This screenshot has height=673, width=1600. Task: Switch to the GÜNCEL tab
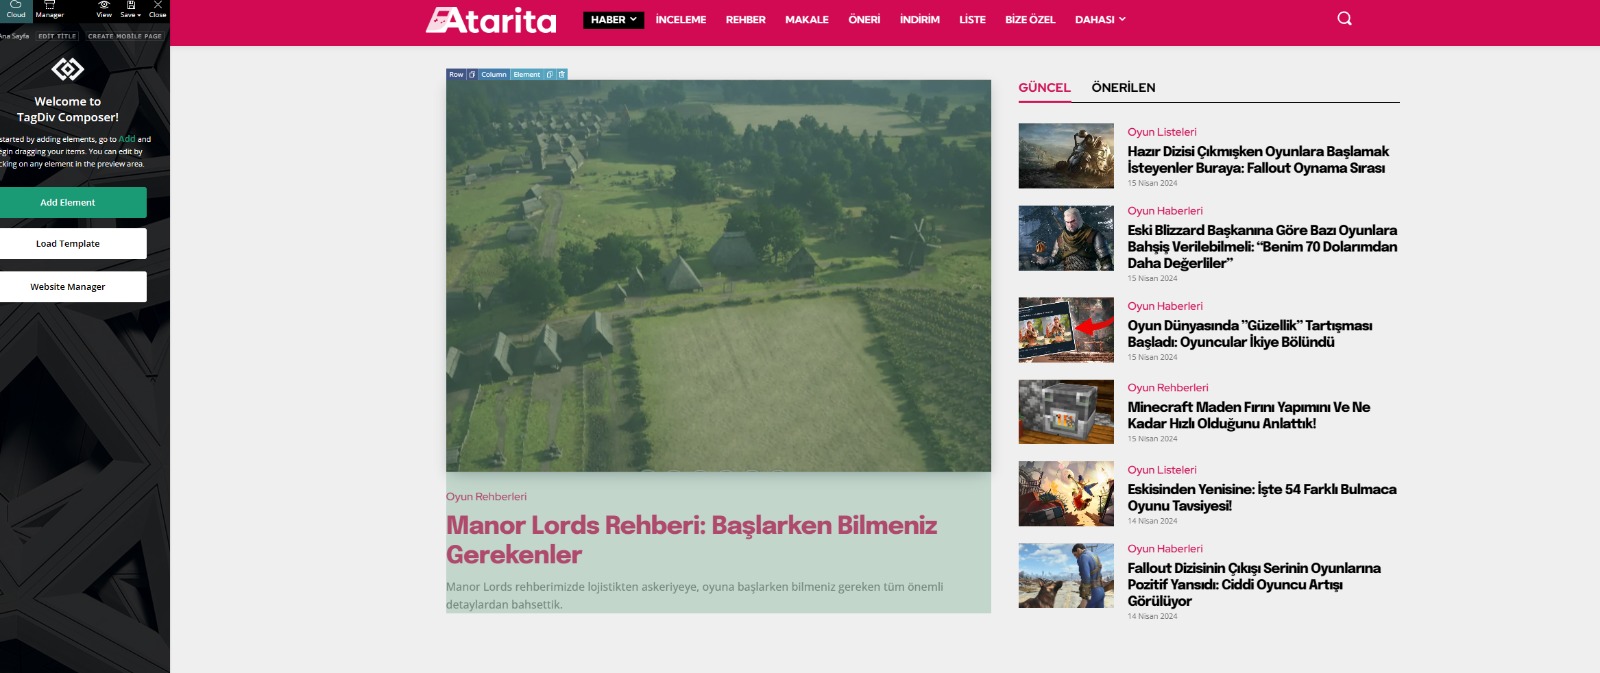pyautogui.click(x=1044, y=87)
